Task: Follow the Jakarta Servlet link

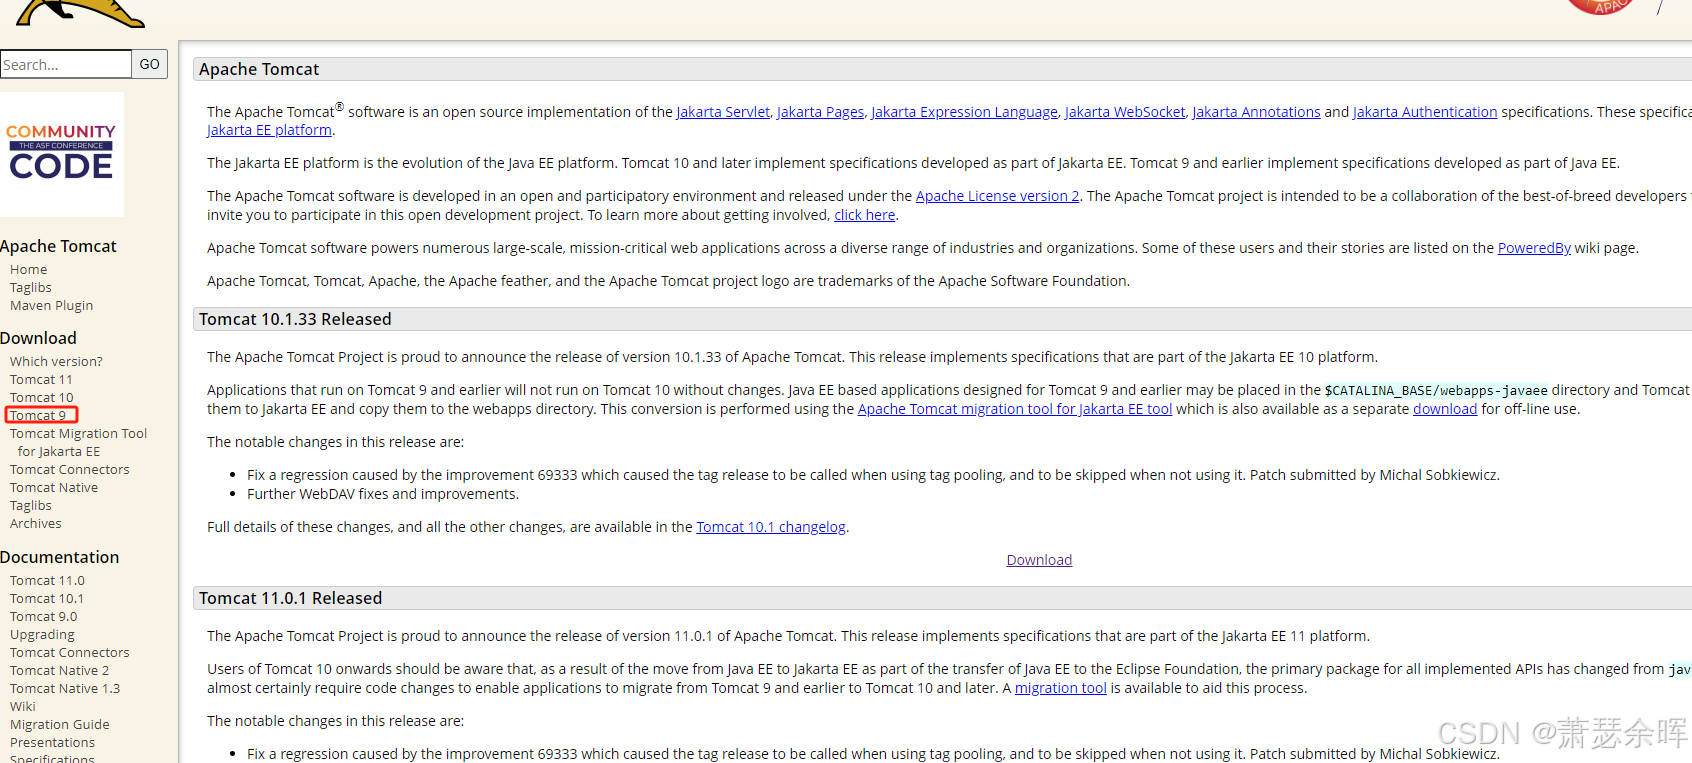Action: click(x=723, y=112)
